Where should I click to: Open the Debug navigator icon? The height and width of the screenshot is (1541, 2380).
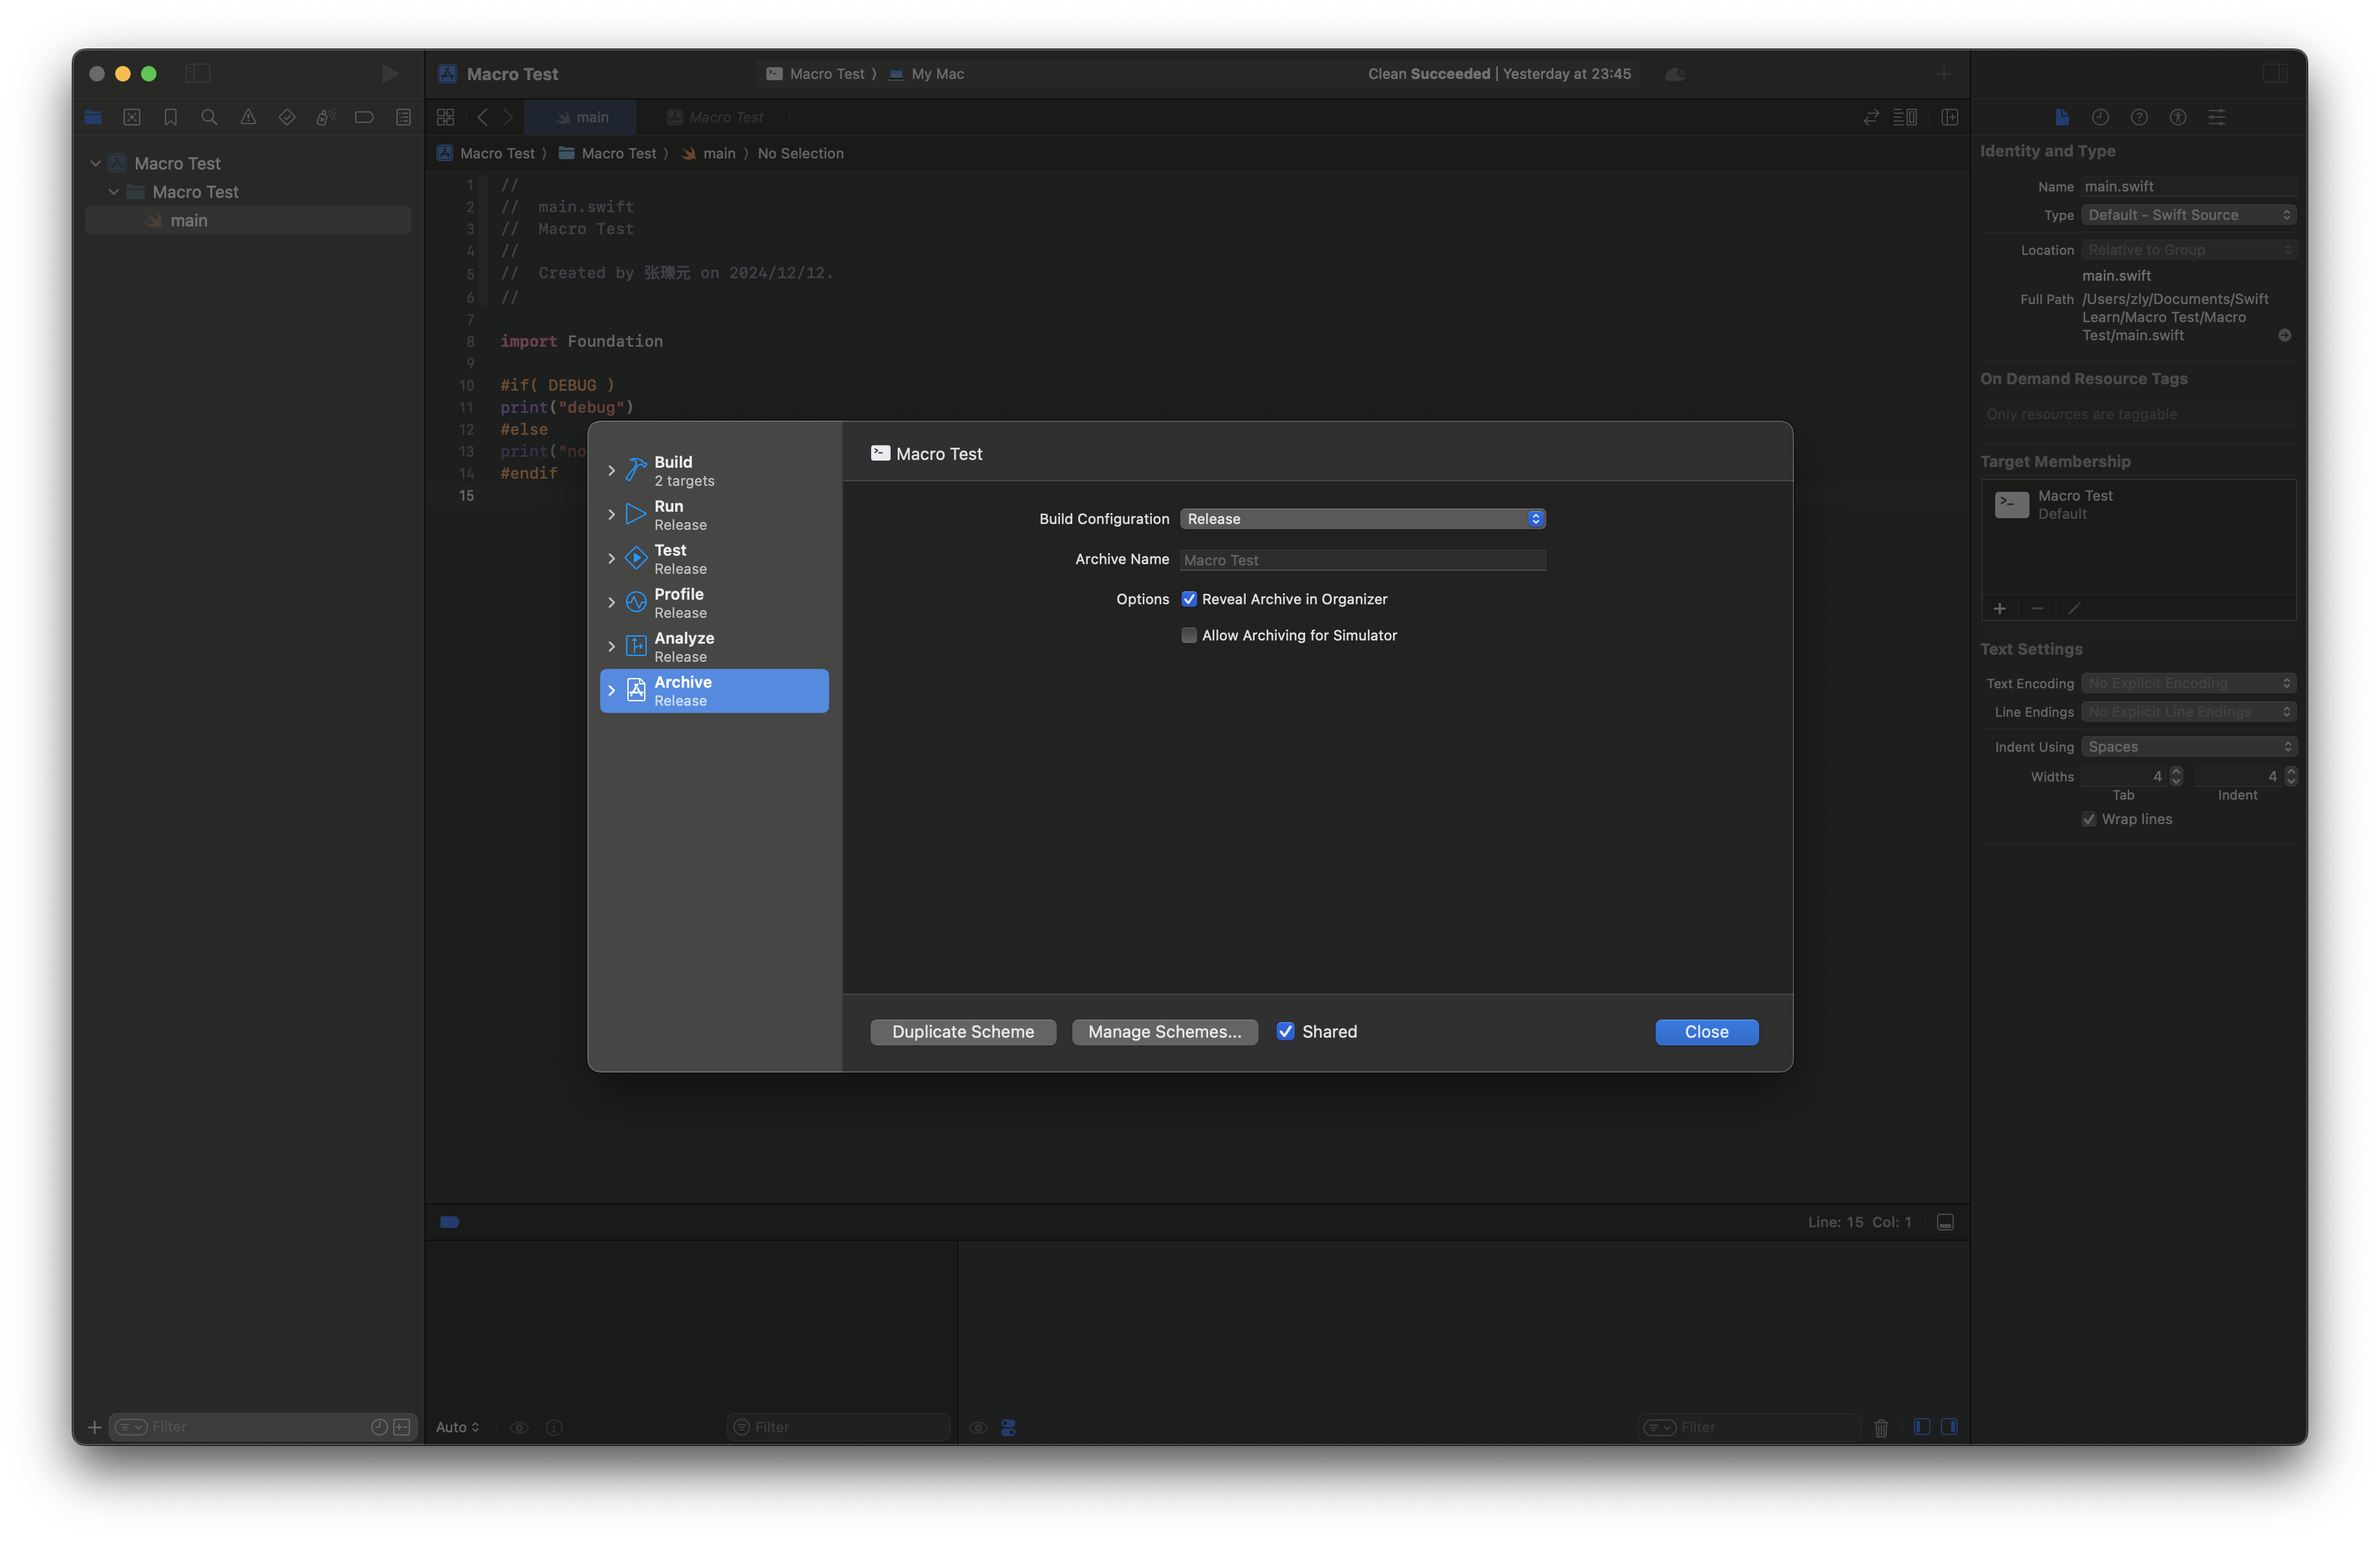point(325,117)
